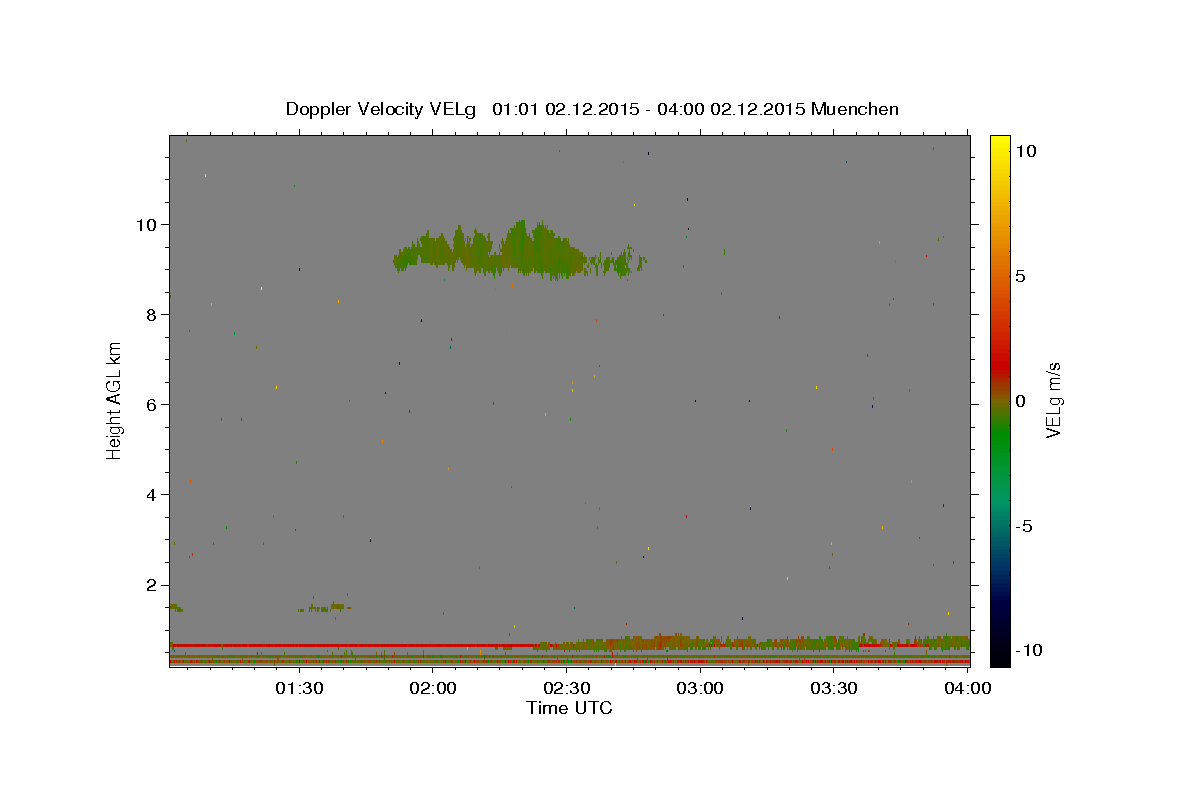This screenshot has width=1200, height=800.
Task: Click the 02:30 time tick label
Action: click(566, 688)
